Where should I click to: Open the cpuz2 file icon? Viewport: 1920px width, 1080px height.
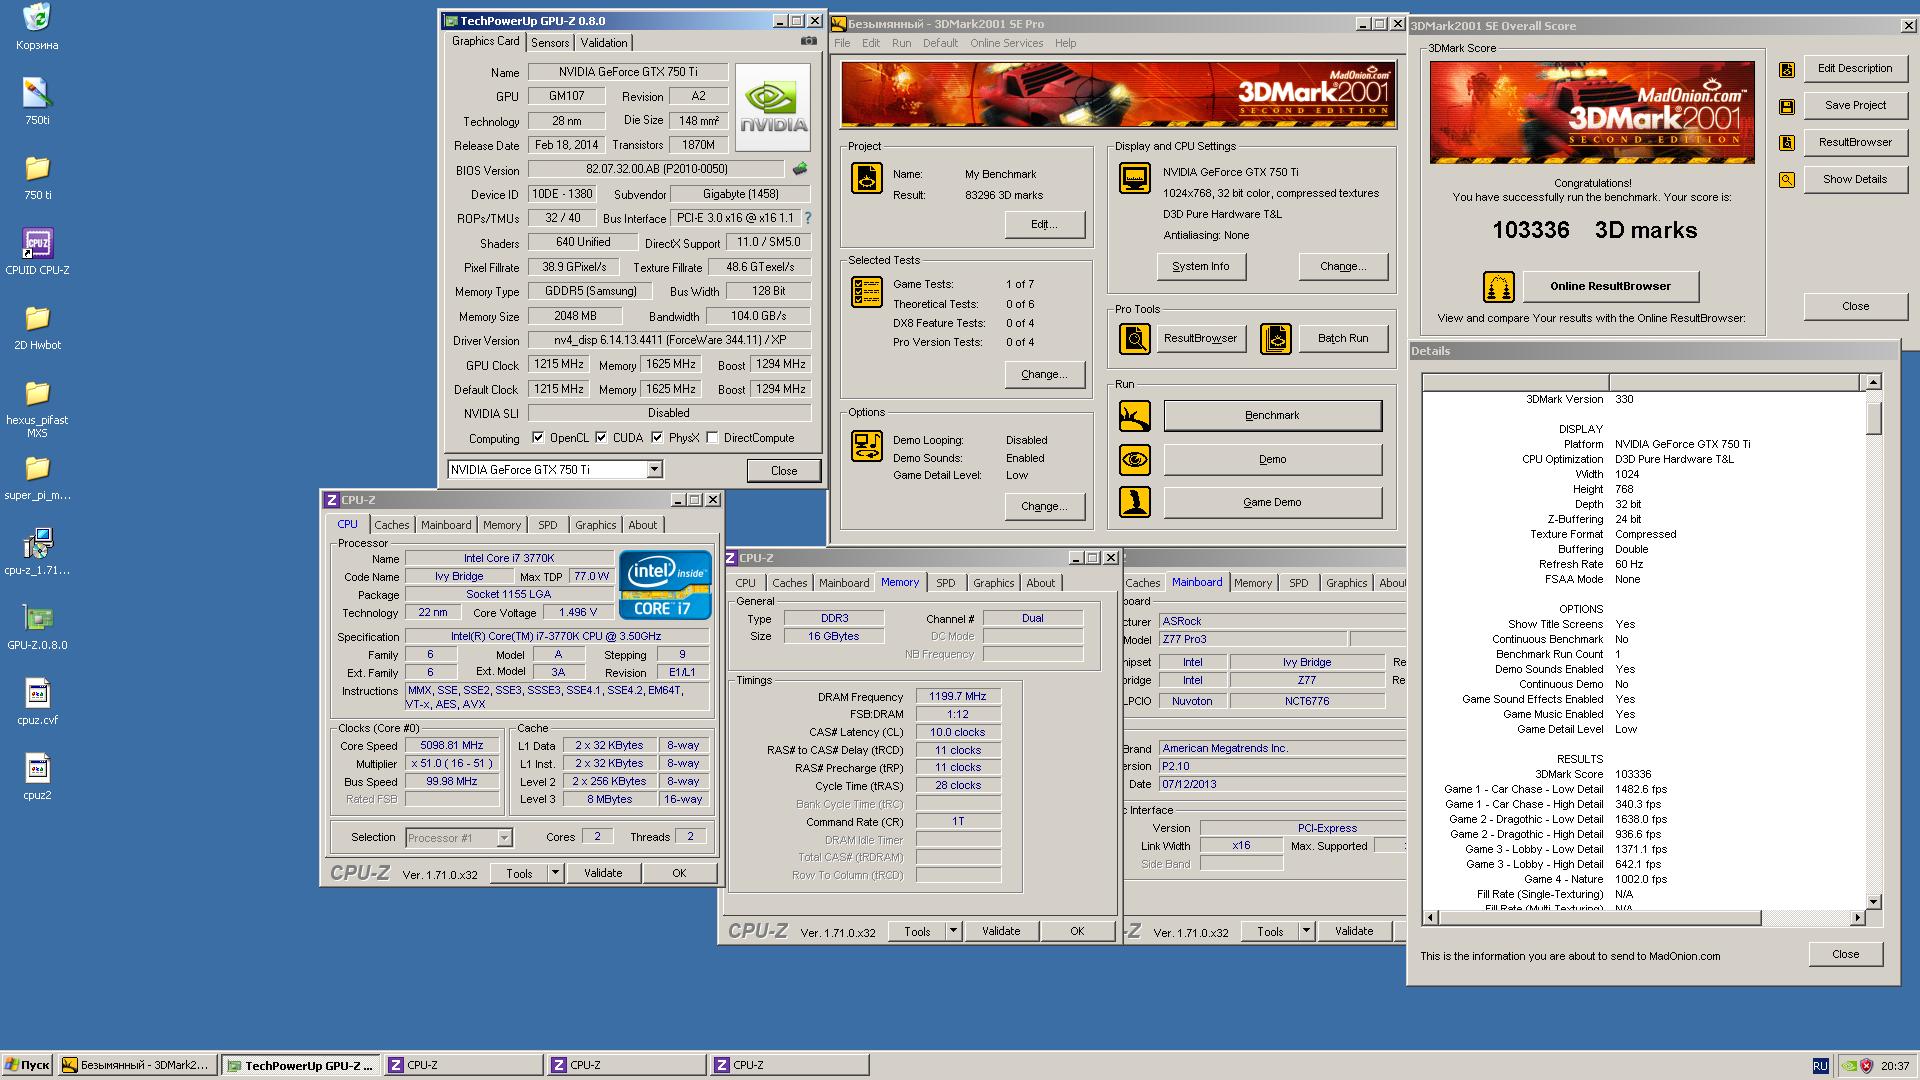tap(37, 768)
